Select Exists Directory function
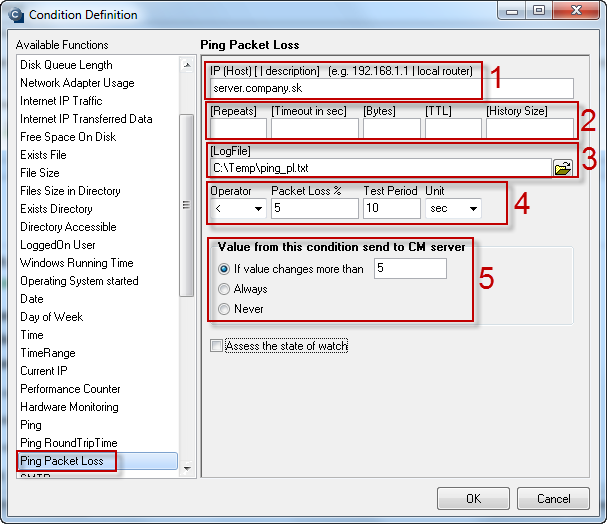 pos(56,209)
